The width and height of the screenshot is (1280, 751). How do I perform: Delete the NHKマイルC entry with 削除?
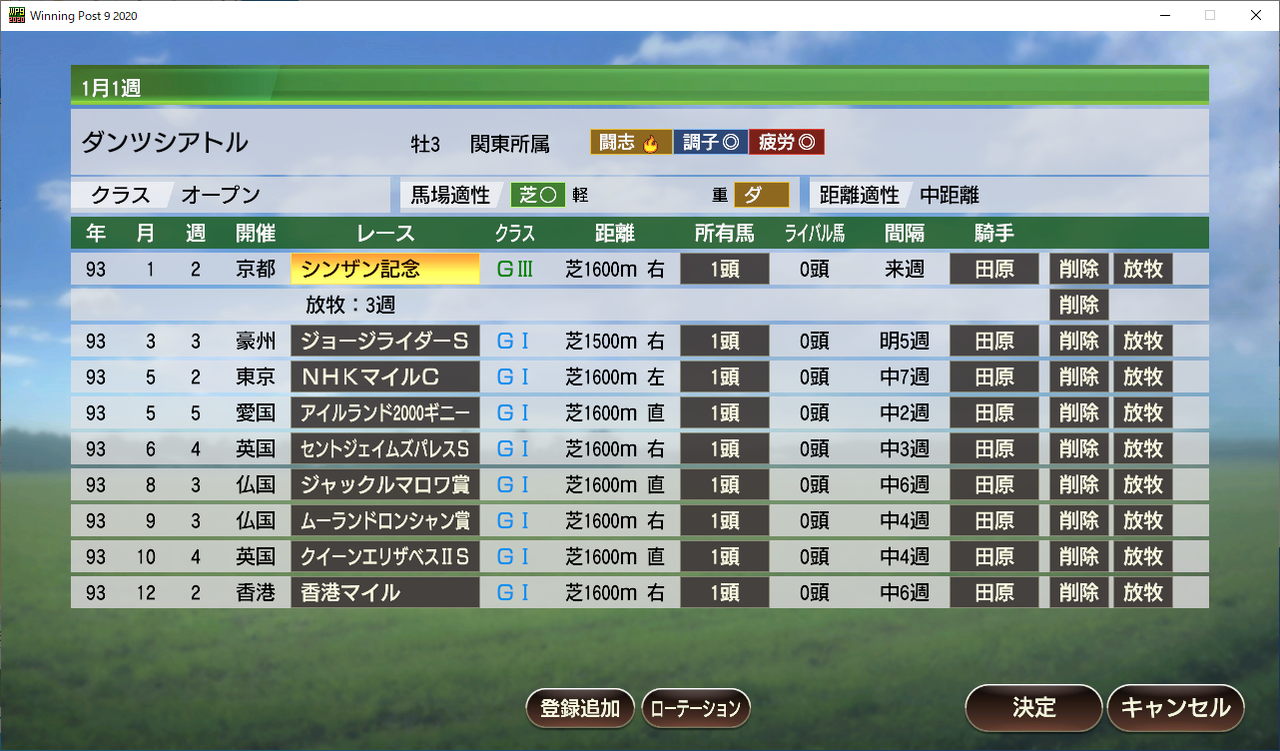coord(1079,377)
